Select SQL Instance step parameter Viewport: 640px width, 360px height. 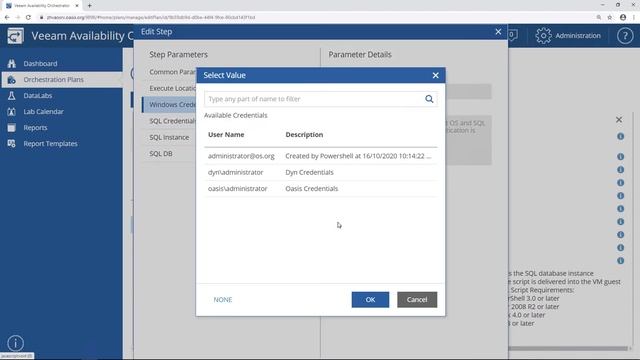click(169, 138)
